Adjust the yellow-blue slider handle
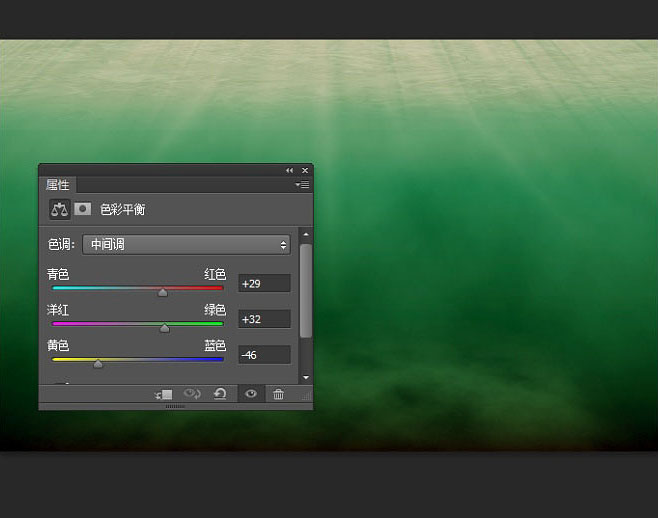Viewport: 658px width, 518px height. [x=98, y=364]
